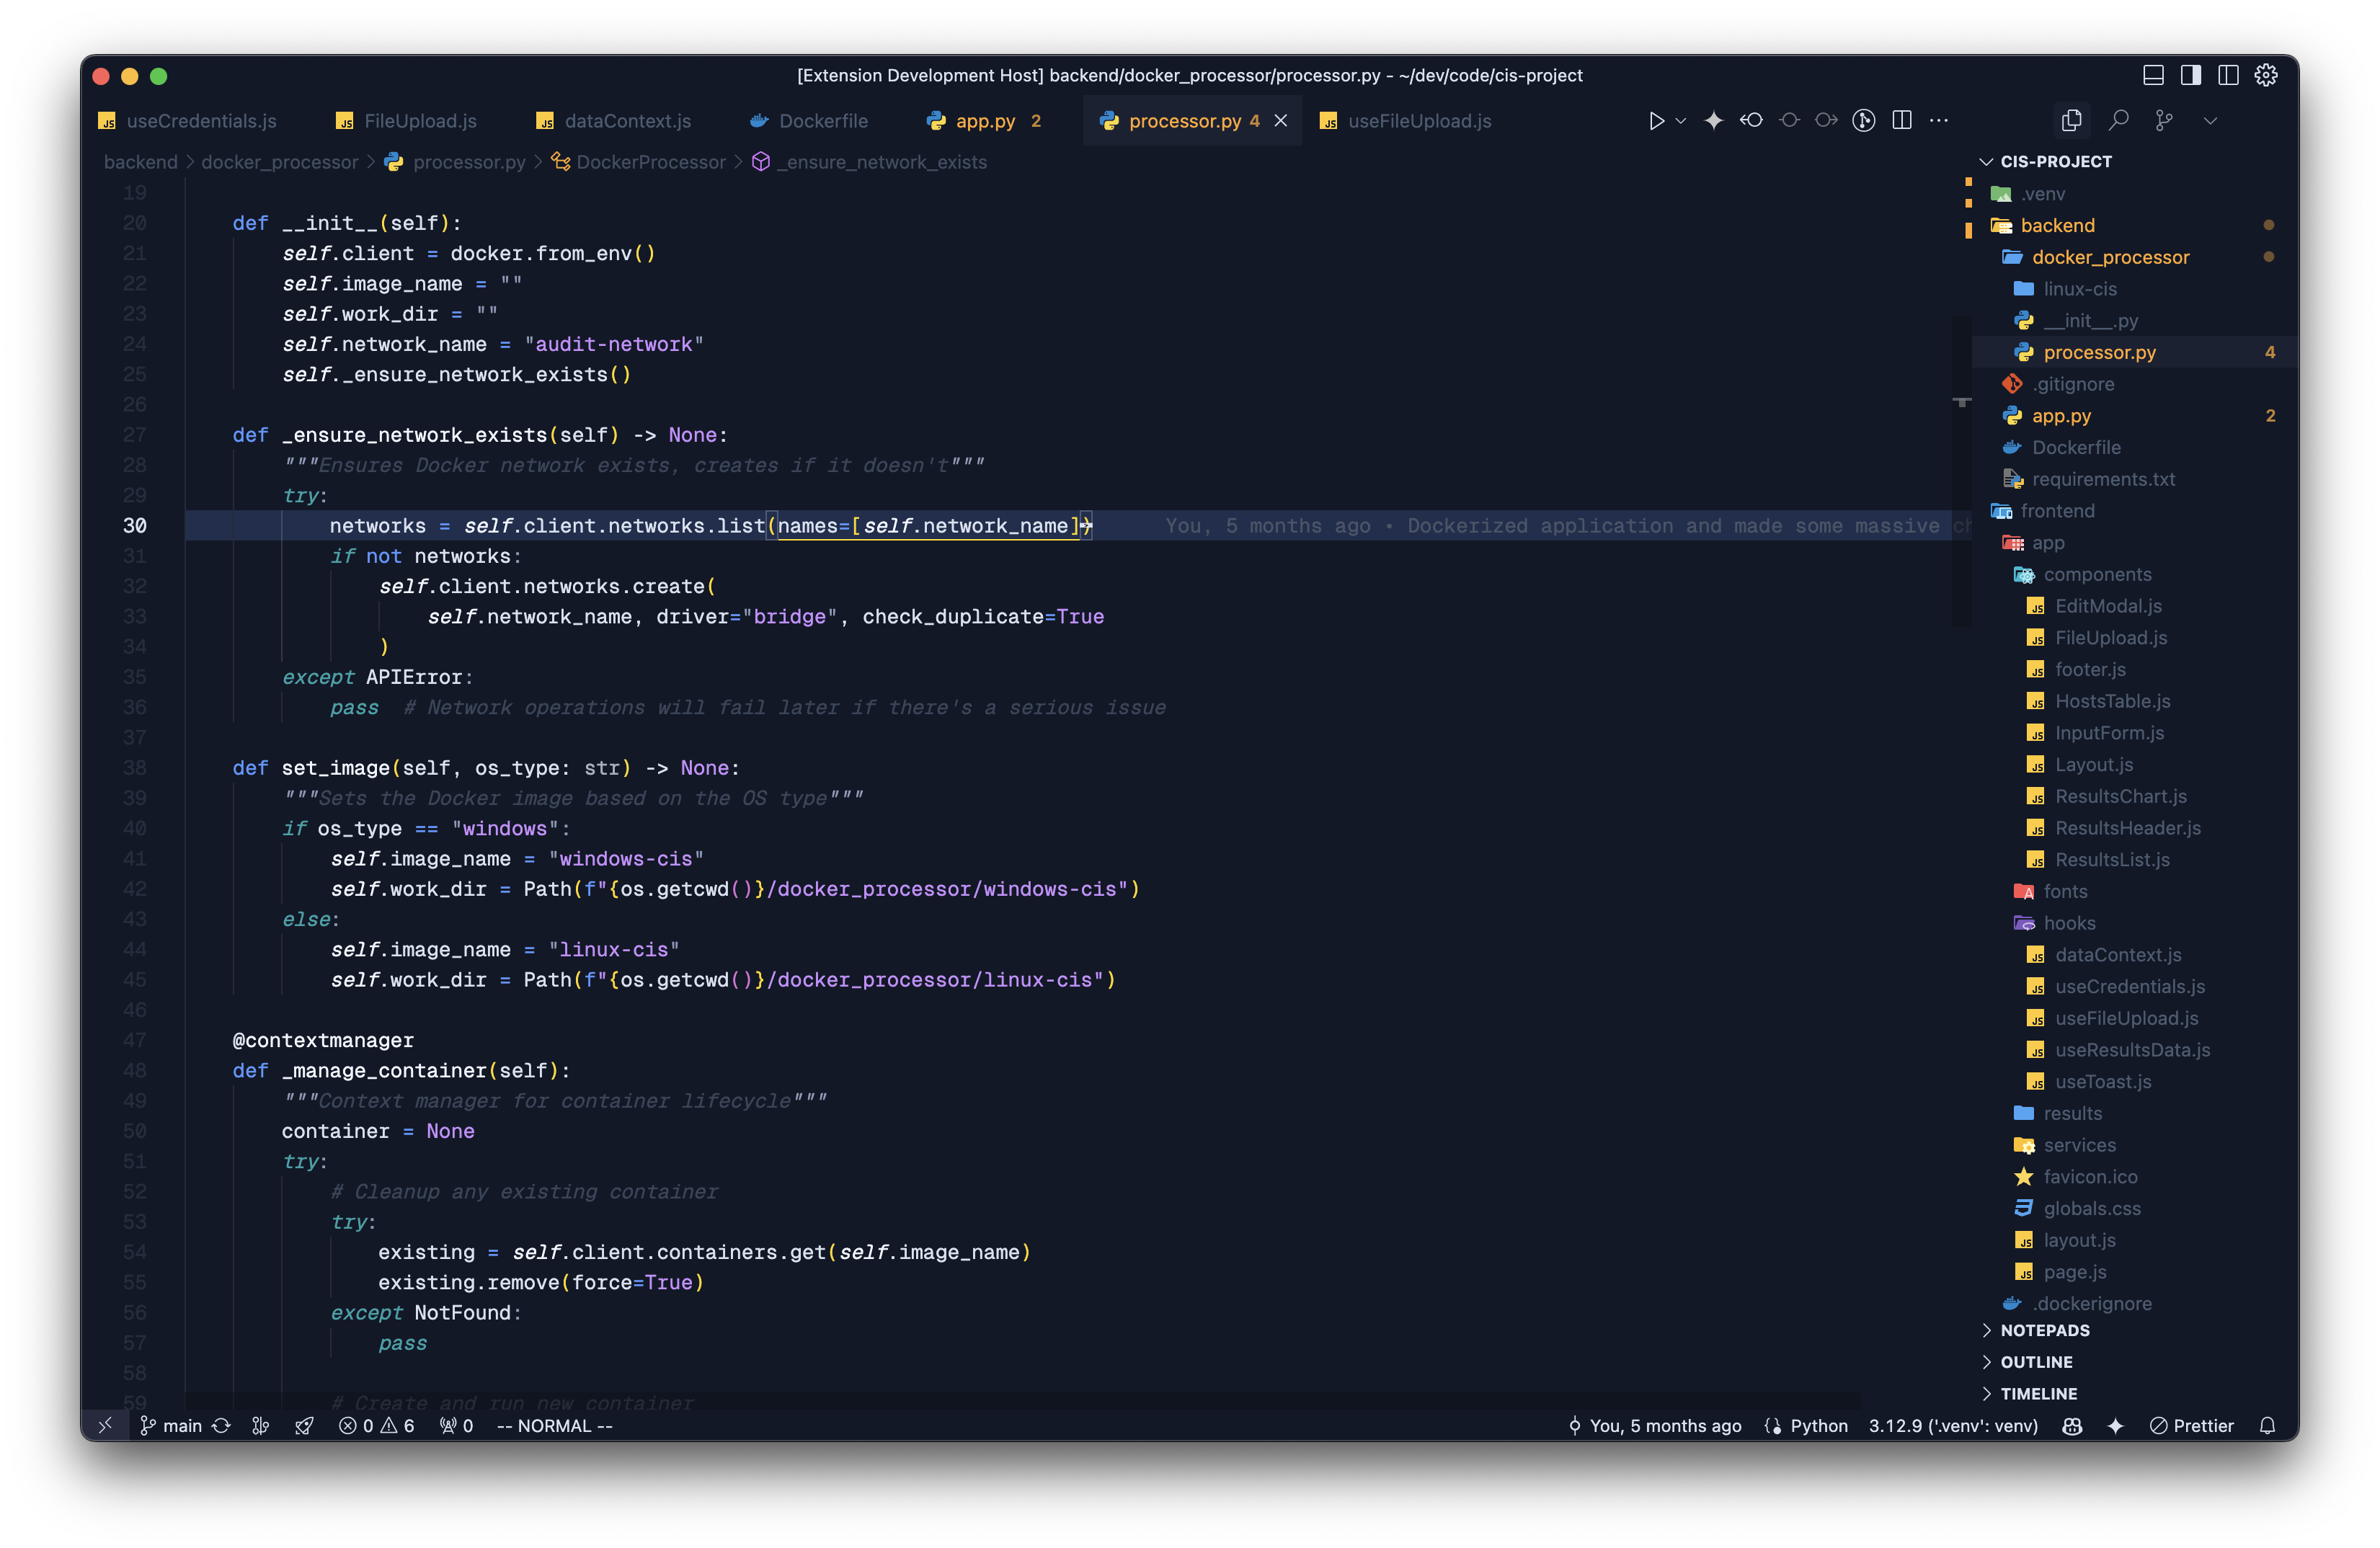This screenshot has width=2380, height=1548.
Task: Click the Copilot status icon
Action: coord(2072,1426)
